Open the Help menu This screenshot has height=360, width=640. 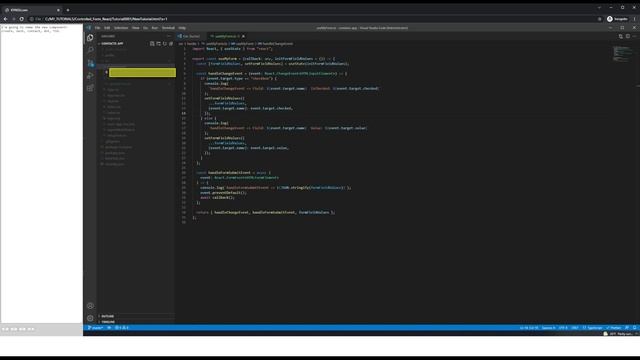coord(182,28)
